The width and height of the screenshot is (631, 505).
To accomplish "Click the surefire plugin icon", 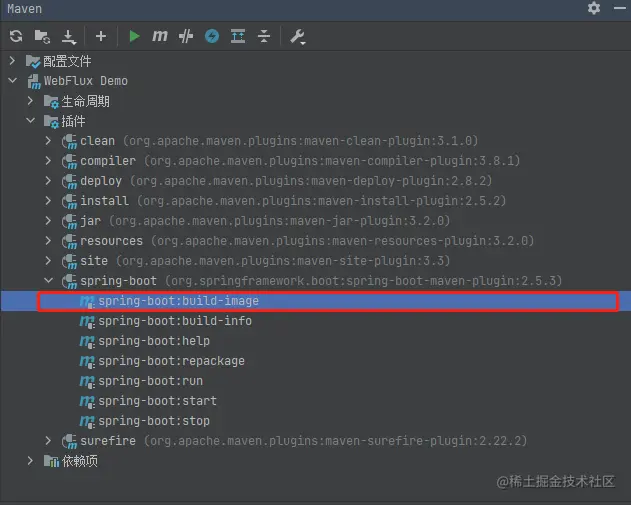I will (x=69, y=441).
